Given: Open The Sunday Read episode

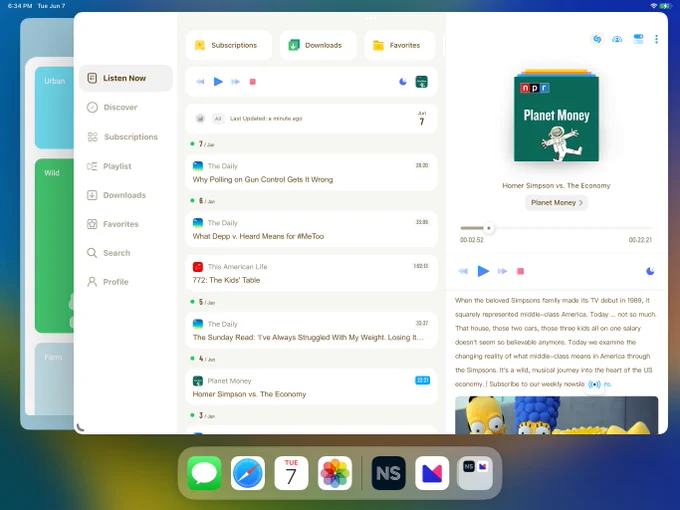Looking at the screenshot, I should [x=311, y=330].
